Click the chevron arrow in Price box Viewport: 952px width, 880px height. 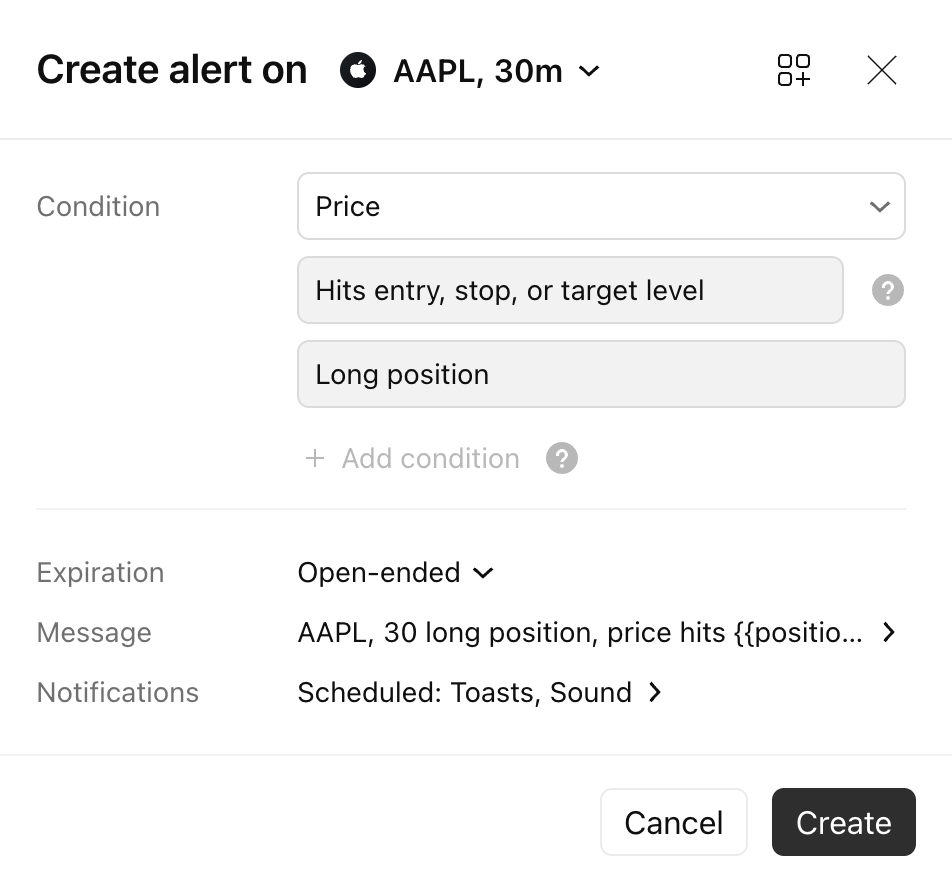879,206
